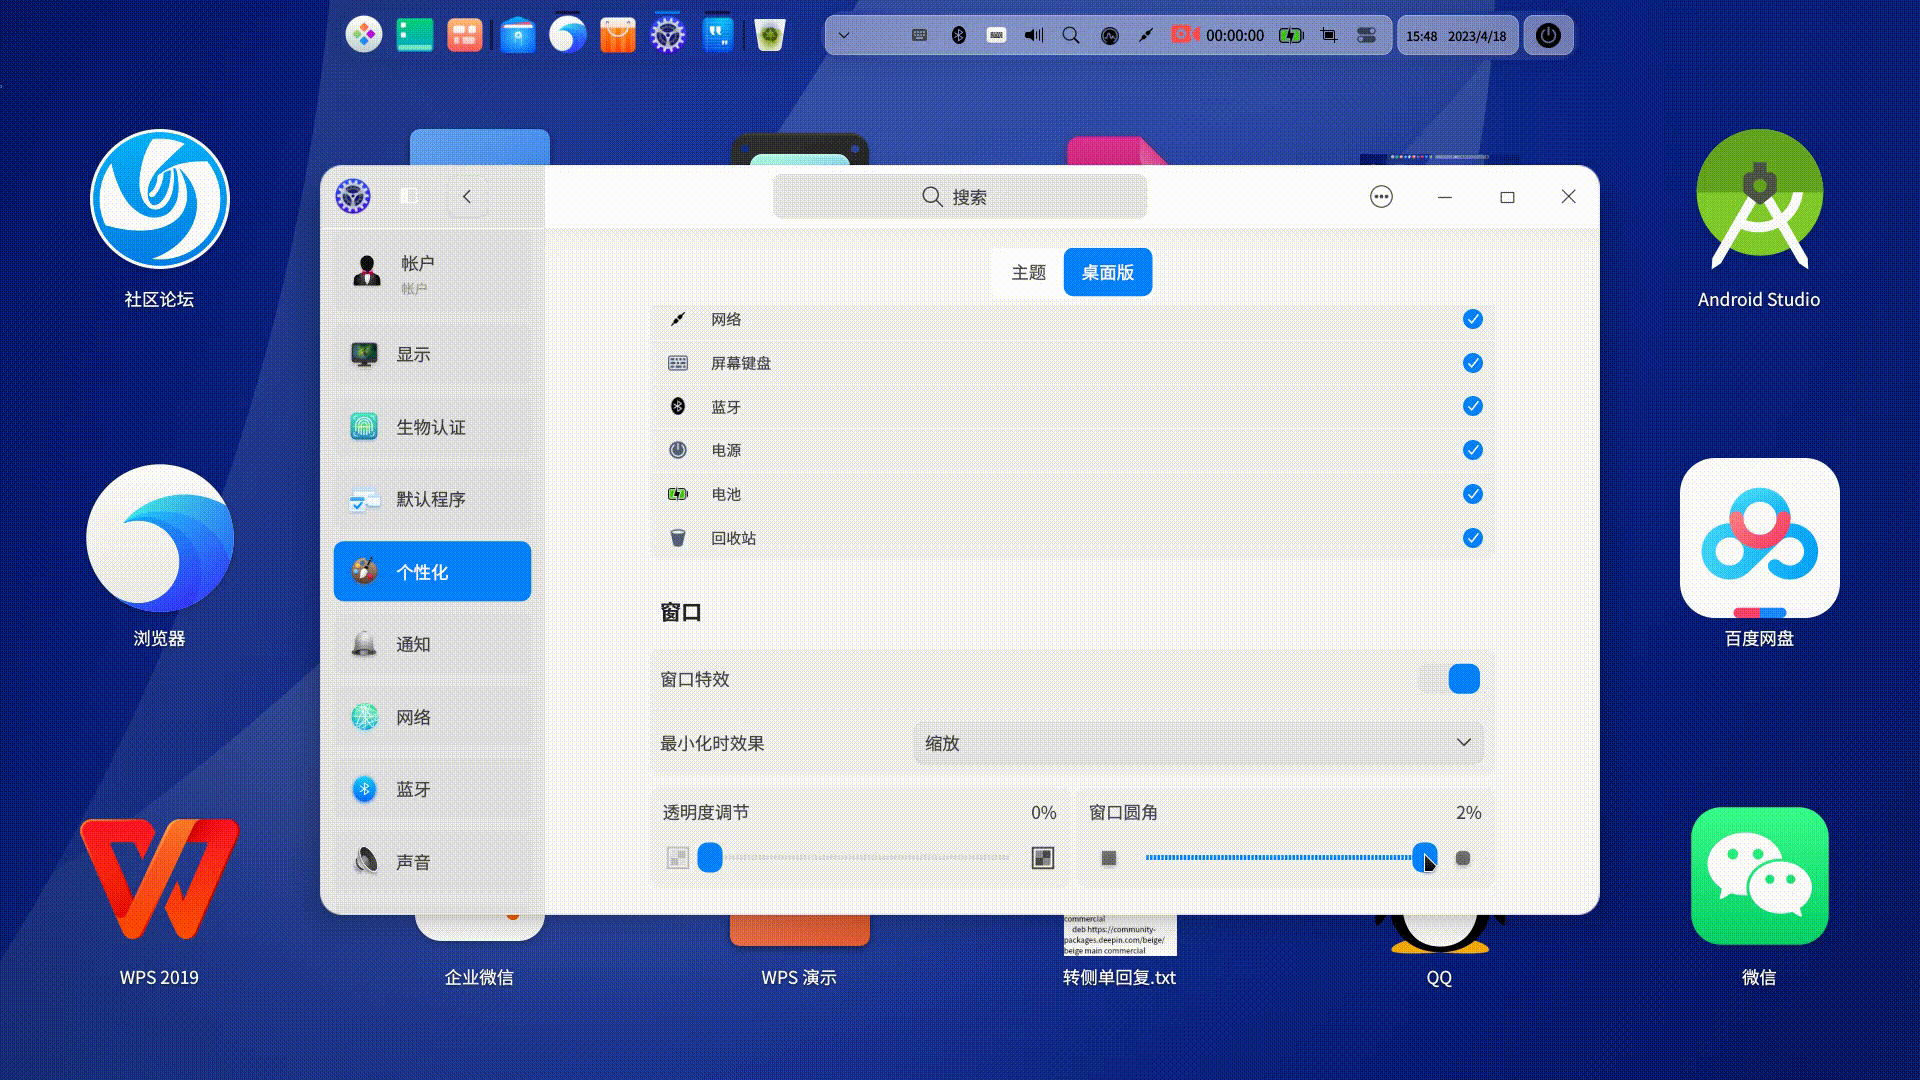The width and height of the screenshot is (1920, 1080).
Task: Uncheck the 蓝牙 item in the plugin list
Action: tap(1471, 406)
